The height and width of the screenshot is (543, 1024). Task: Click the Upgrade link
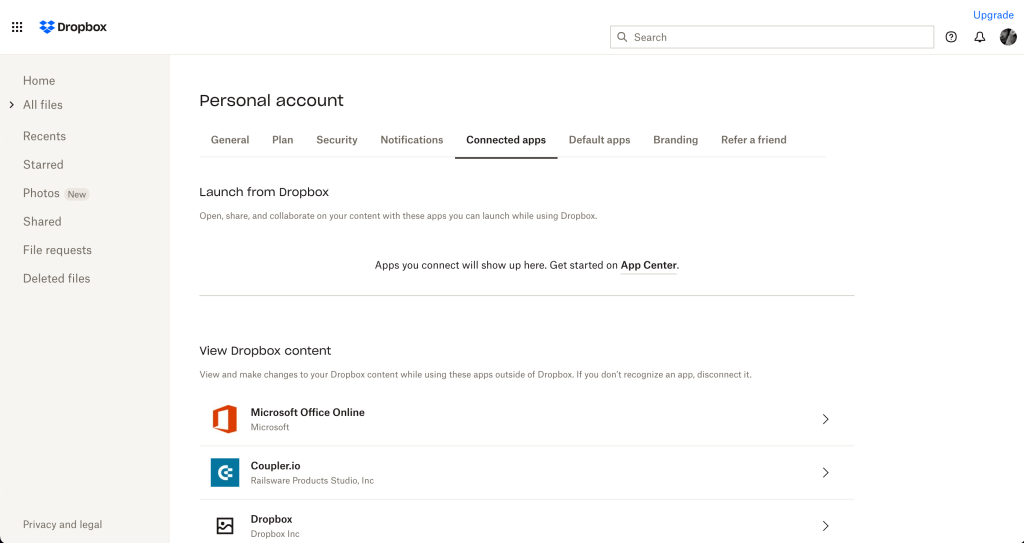pos(993,15)
